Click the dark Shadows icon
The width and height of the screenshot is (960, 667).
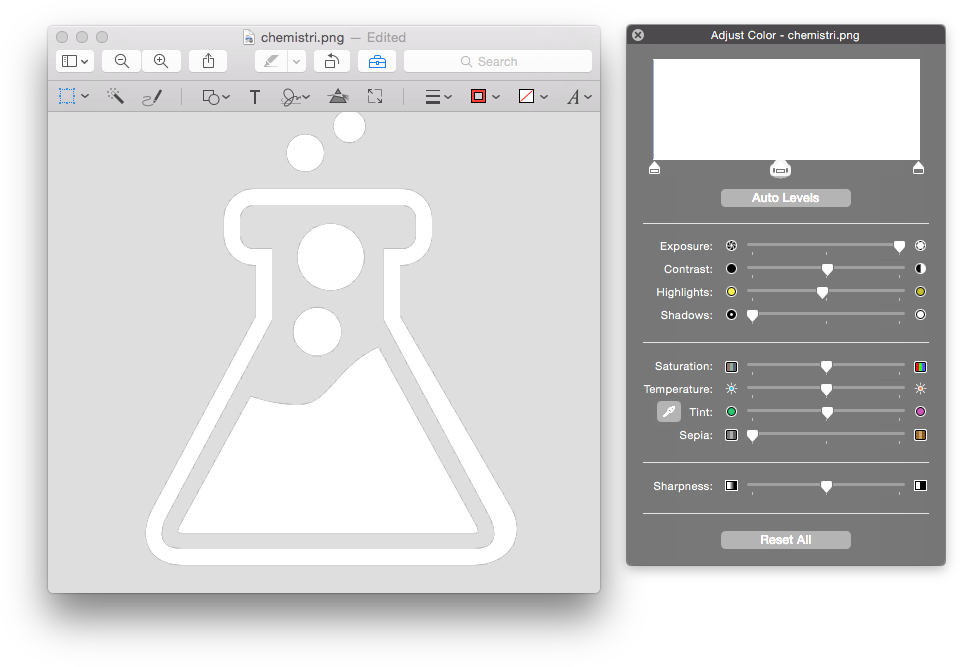pyautogui.click(x=732, y=315)
